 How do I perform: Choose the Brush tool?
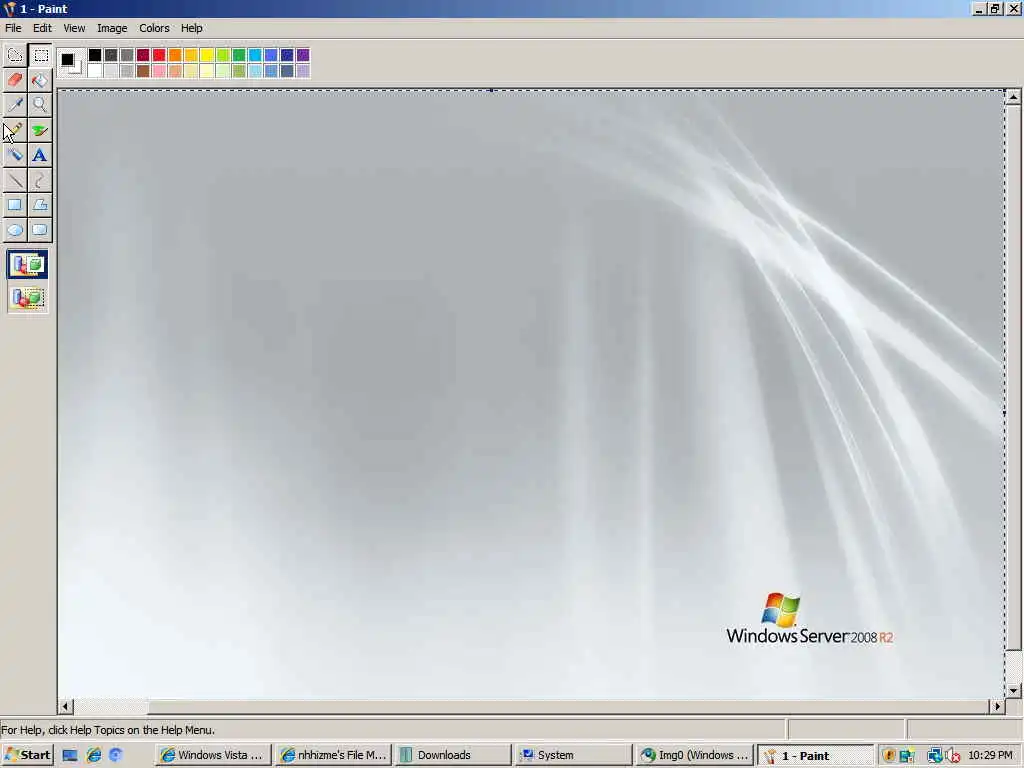40,130
